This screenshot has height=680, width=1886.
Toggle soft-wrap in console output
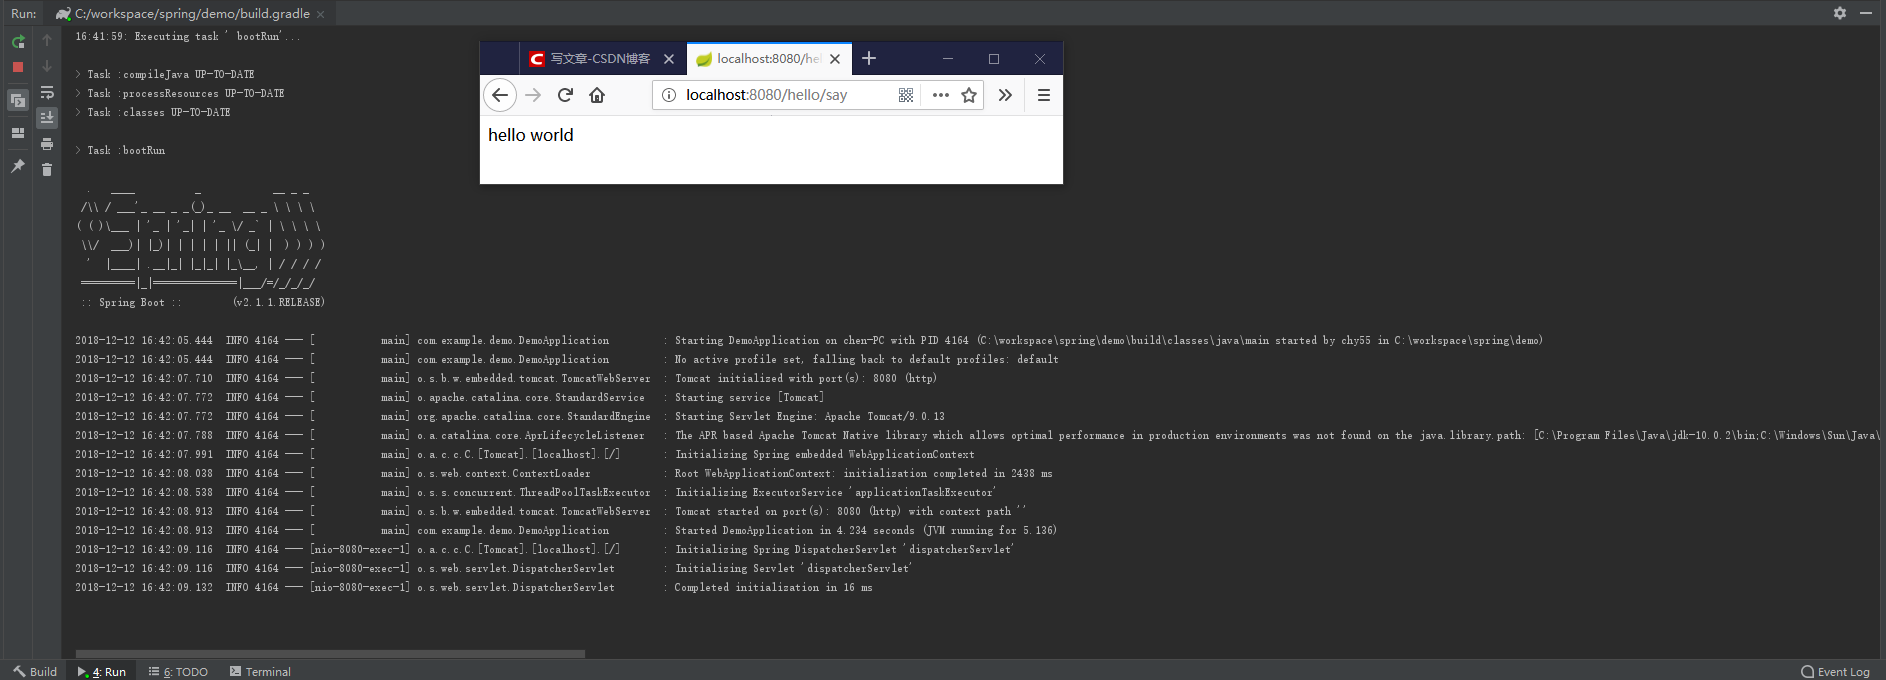(47, 92)
